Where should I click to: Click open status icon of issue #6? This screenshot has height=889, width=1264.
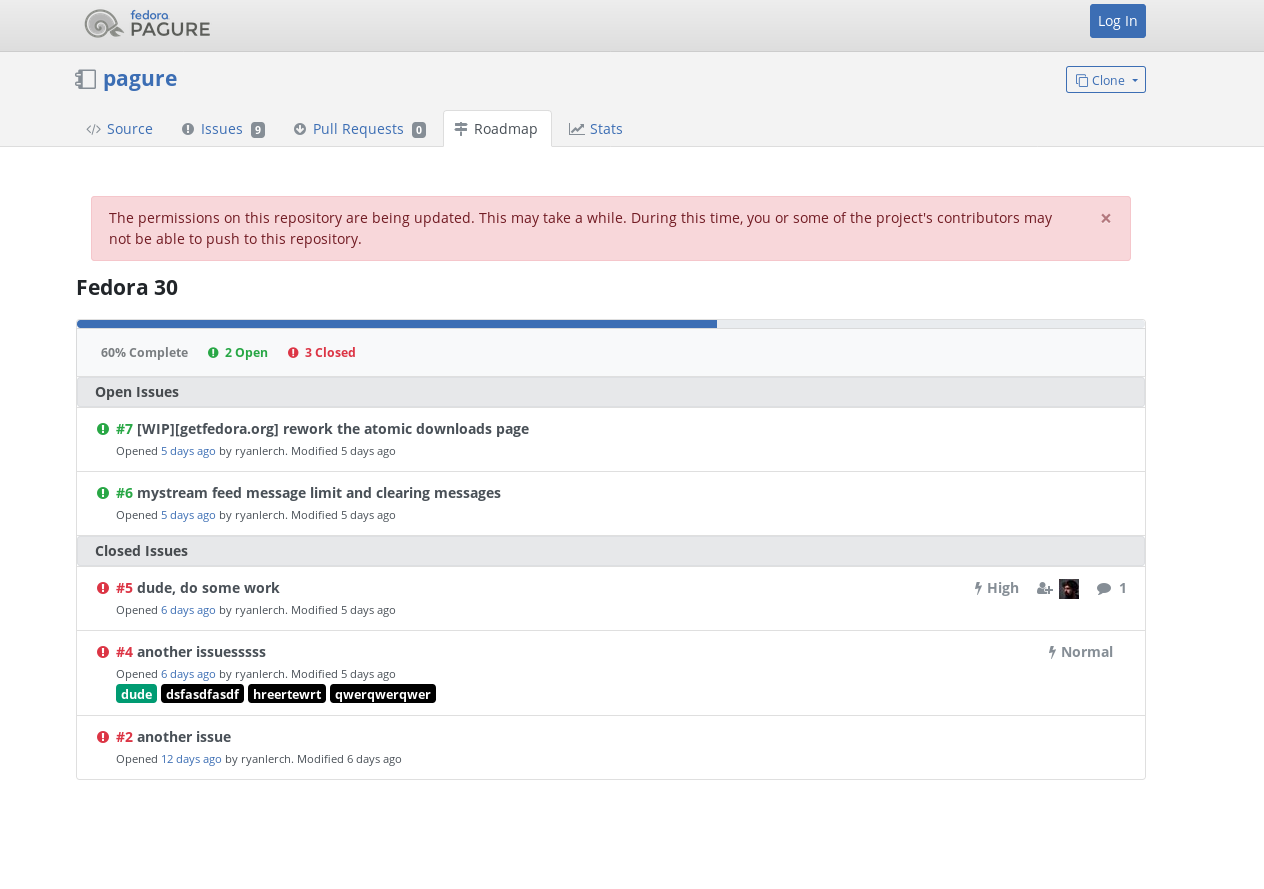click(103, 493)
